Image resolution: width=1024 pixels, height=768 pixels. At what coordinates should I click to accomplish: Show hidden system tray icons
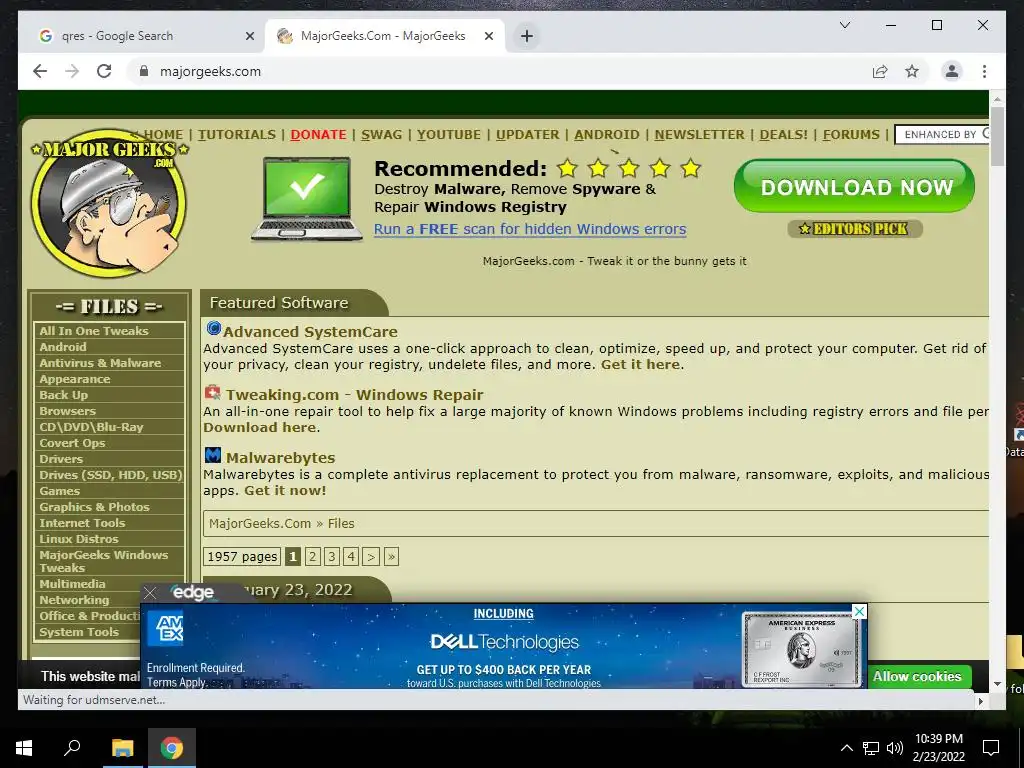(x=846, y=748)
